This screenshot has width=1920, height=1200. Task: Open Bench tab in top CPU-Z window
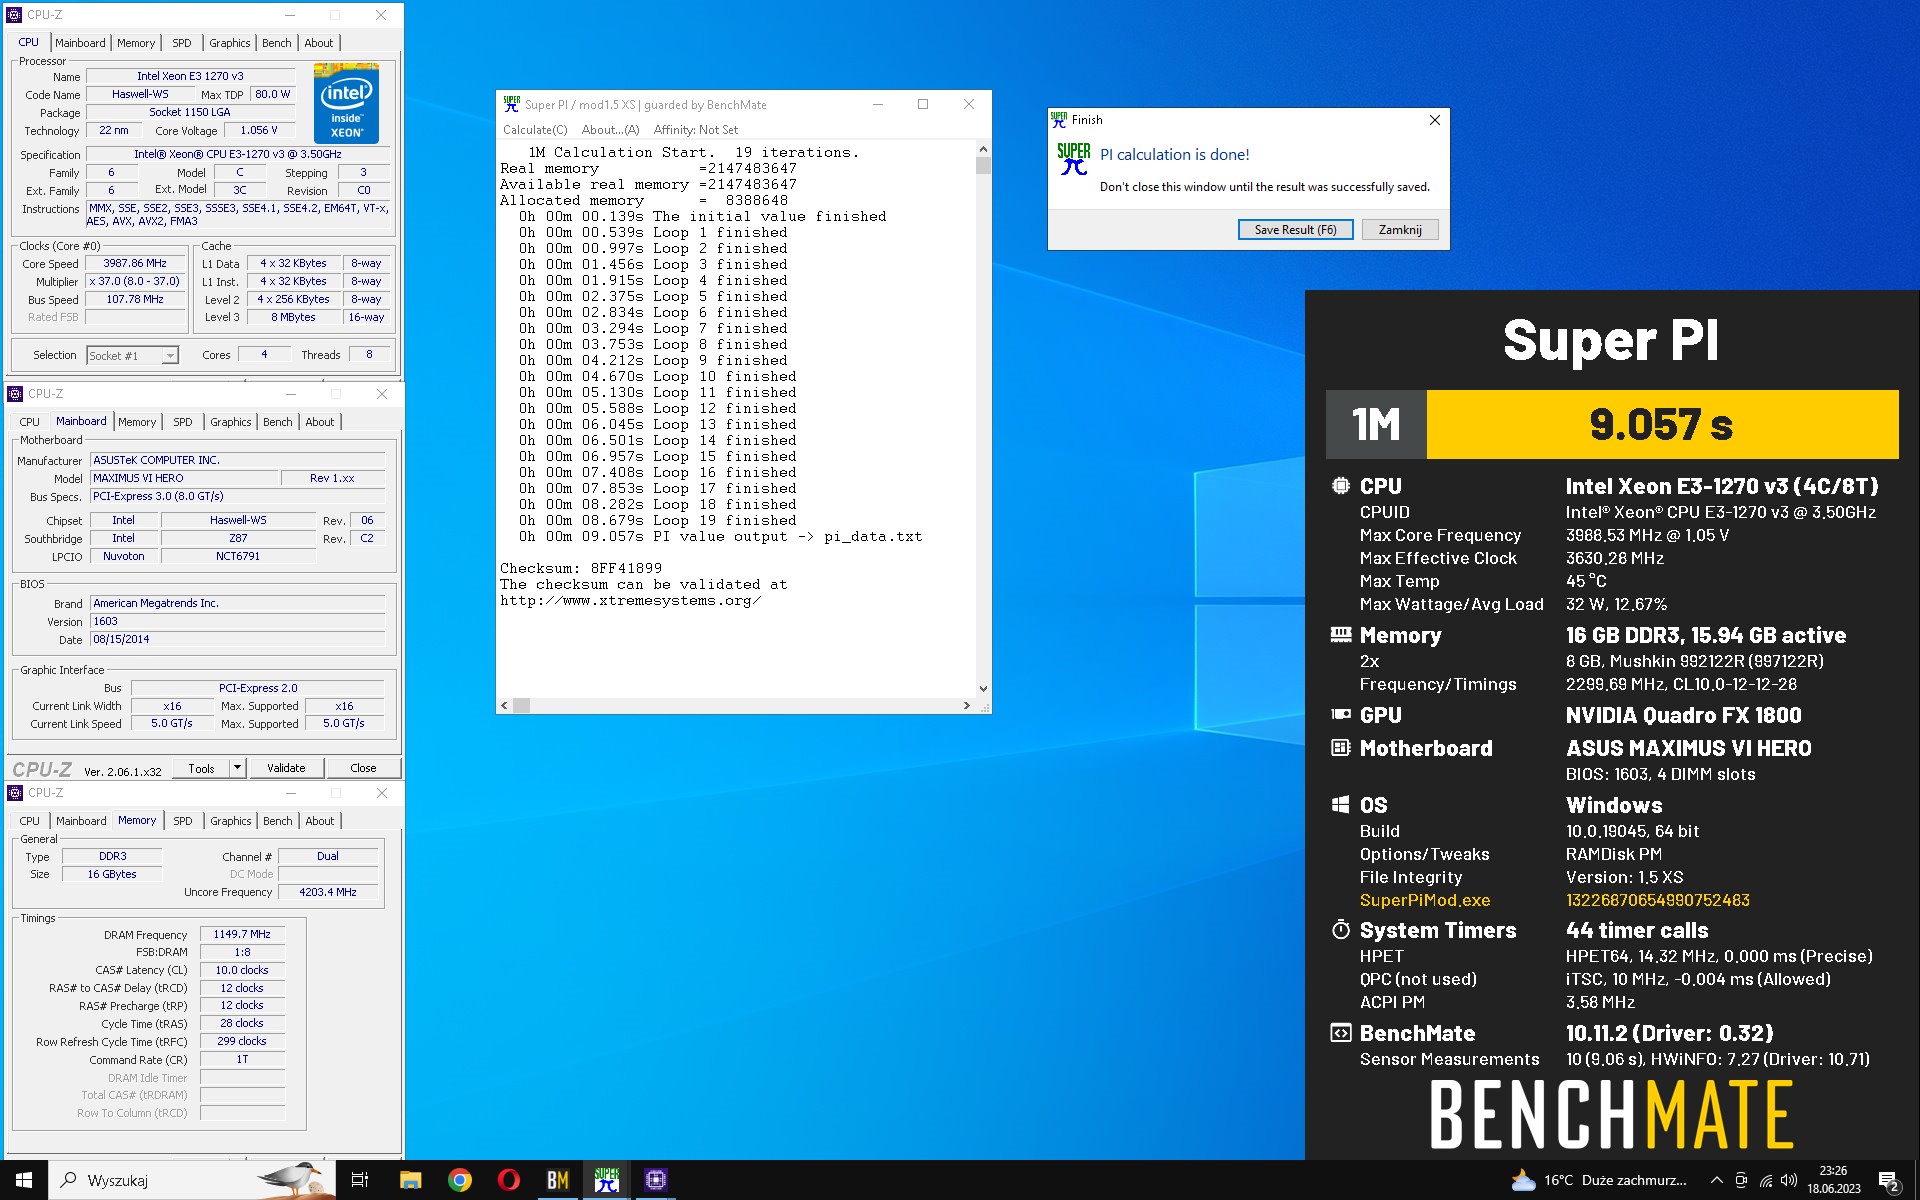(x=277, y=43)
